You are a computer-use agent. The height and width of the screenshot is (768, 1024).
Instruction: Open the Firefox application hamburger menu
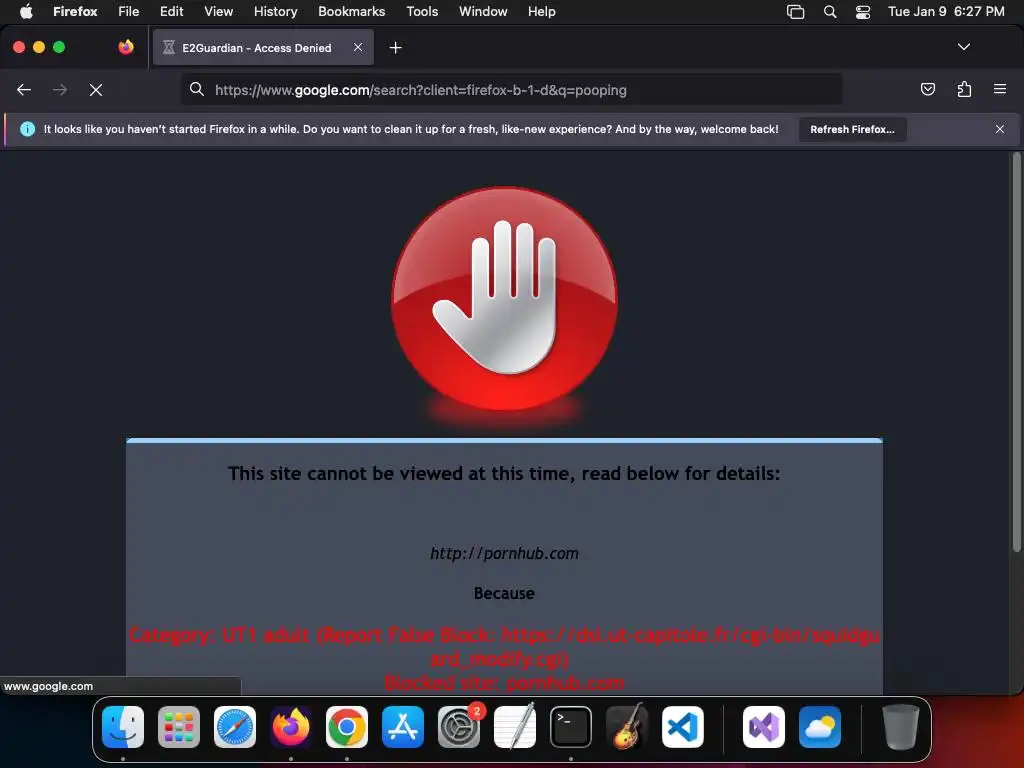click(x=999, y=89)
